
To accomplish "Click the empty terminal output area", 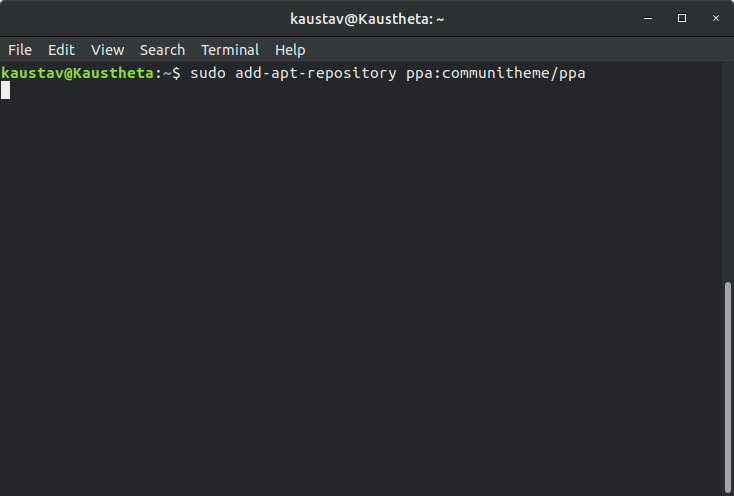I will pos(361,290).
